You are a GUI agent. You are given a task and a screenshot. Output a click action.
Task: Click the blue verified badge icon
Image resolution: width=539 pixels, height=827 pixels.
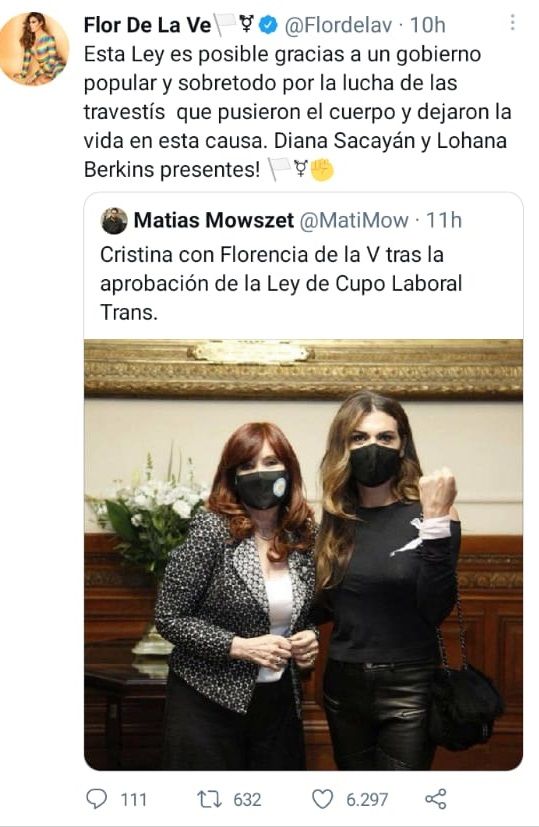point(271,25)
